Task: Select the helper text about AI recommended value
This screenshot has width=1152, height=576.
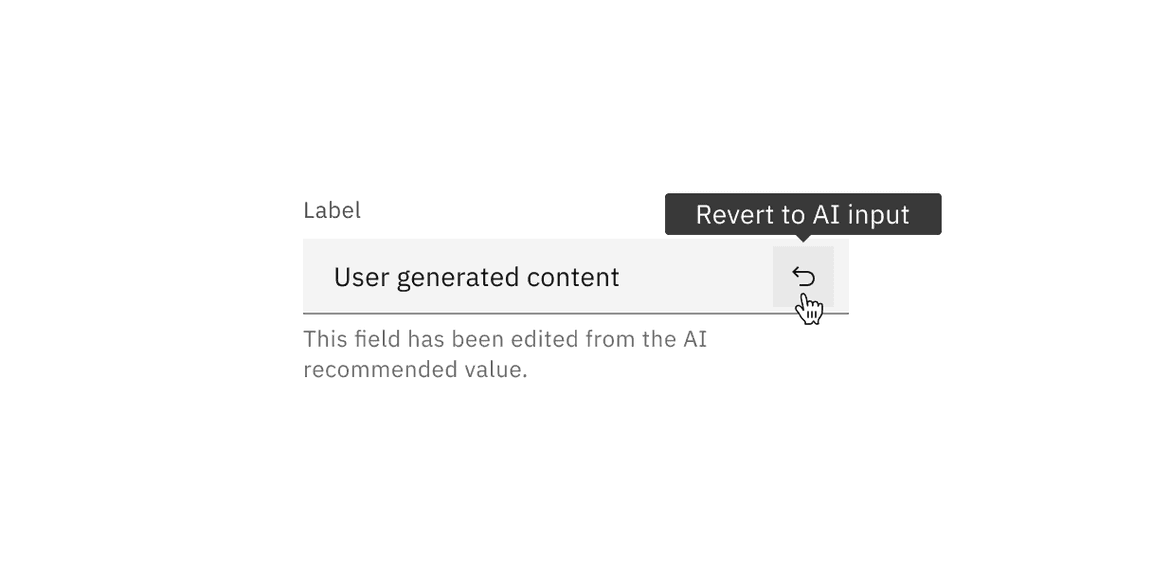Action: pos(505,353)
